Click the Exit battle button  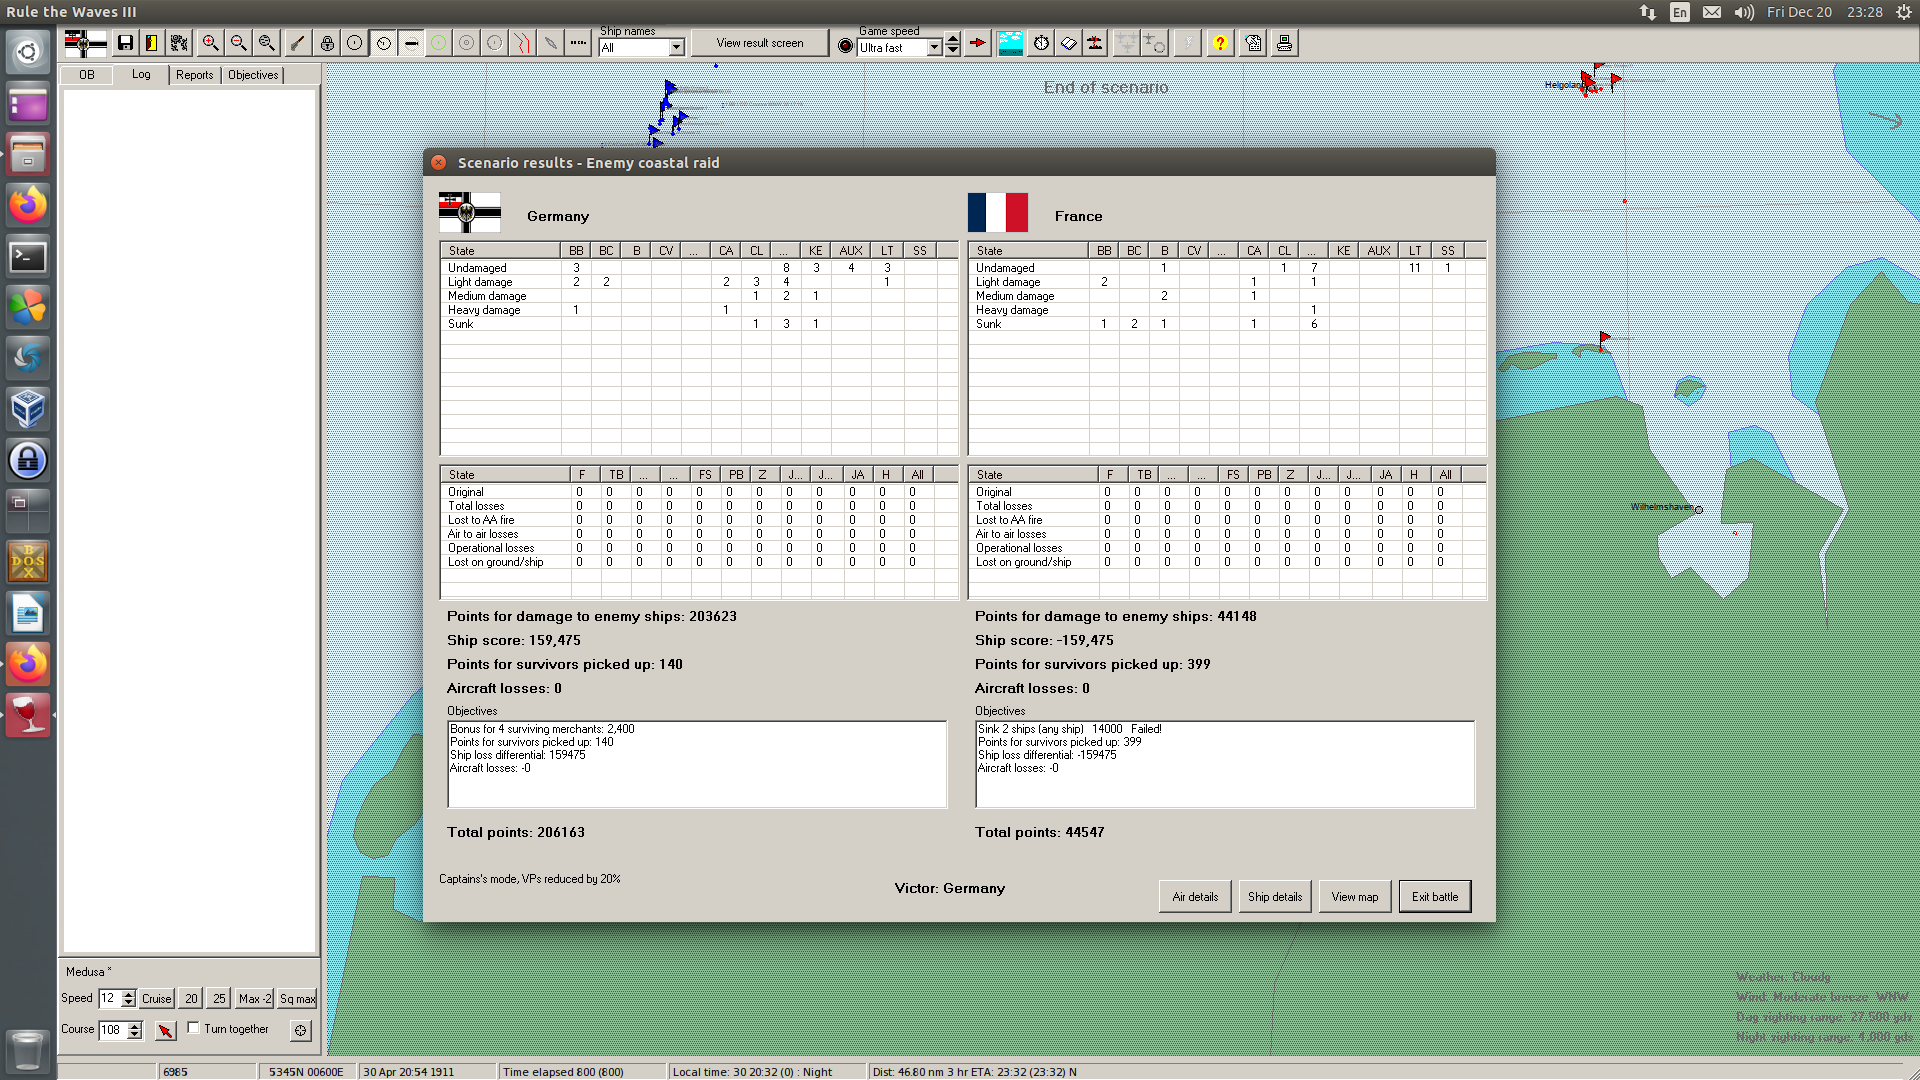pyautogui.click(x=1435, y=897)
